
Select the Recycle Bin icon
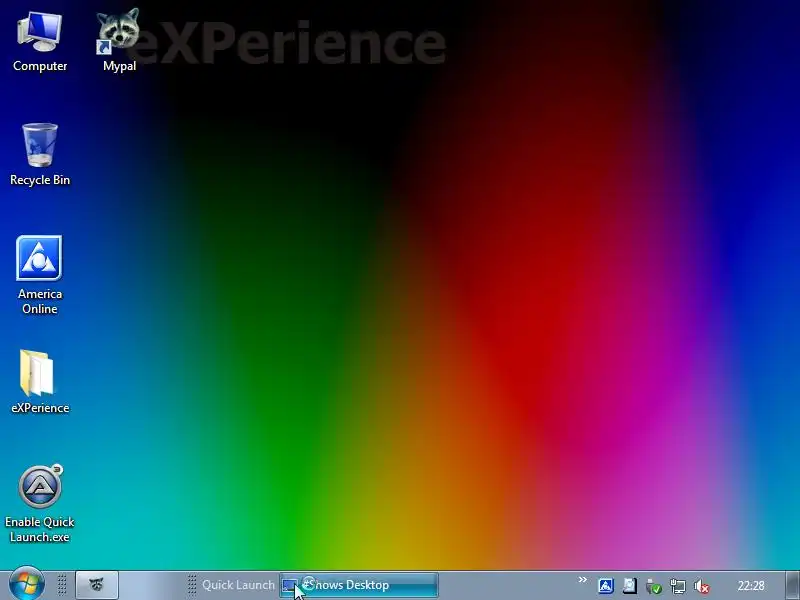pos(40,155)
